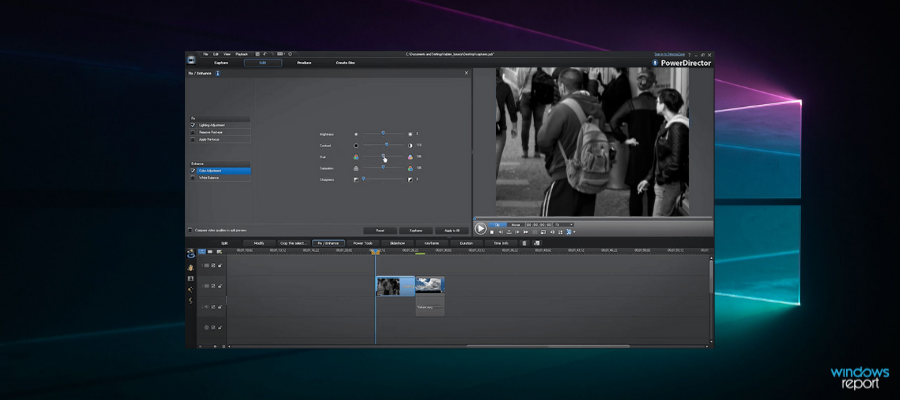Click the high contrast half-circle icon

tap(410, 145)
